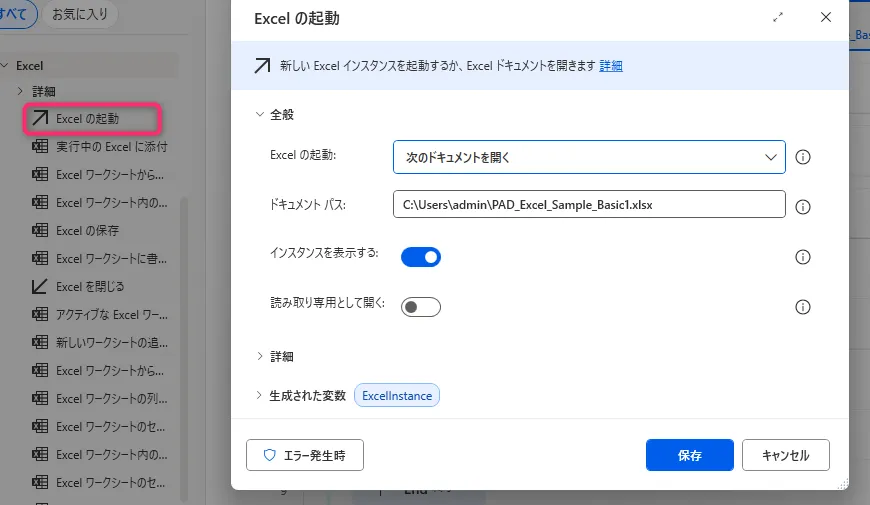Click the Excel を閉じる action icon
This screenshot has width=870, height=505.
point(40,286)
